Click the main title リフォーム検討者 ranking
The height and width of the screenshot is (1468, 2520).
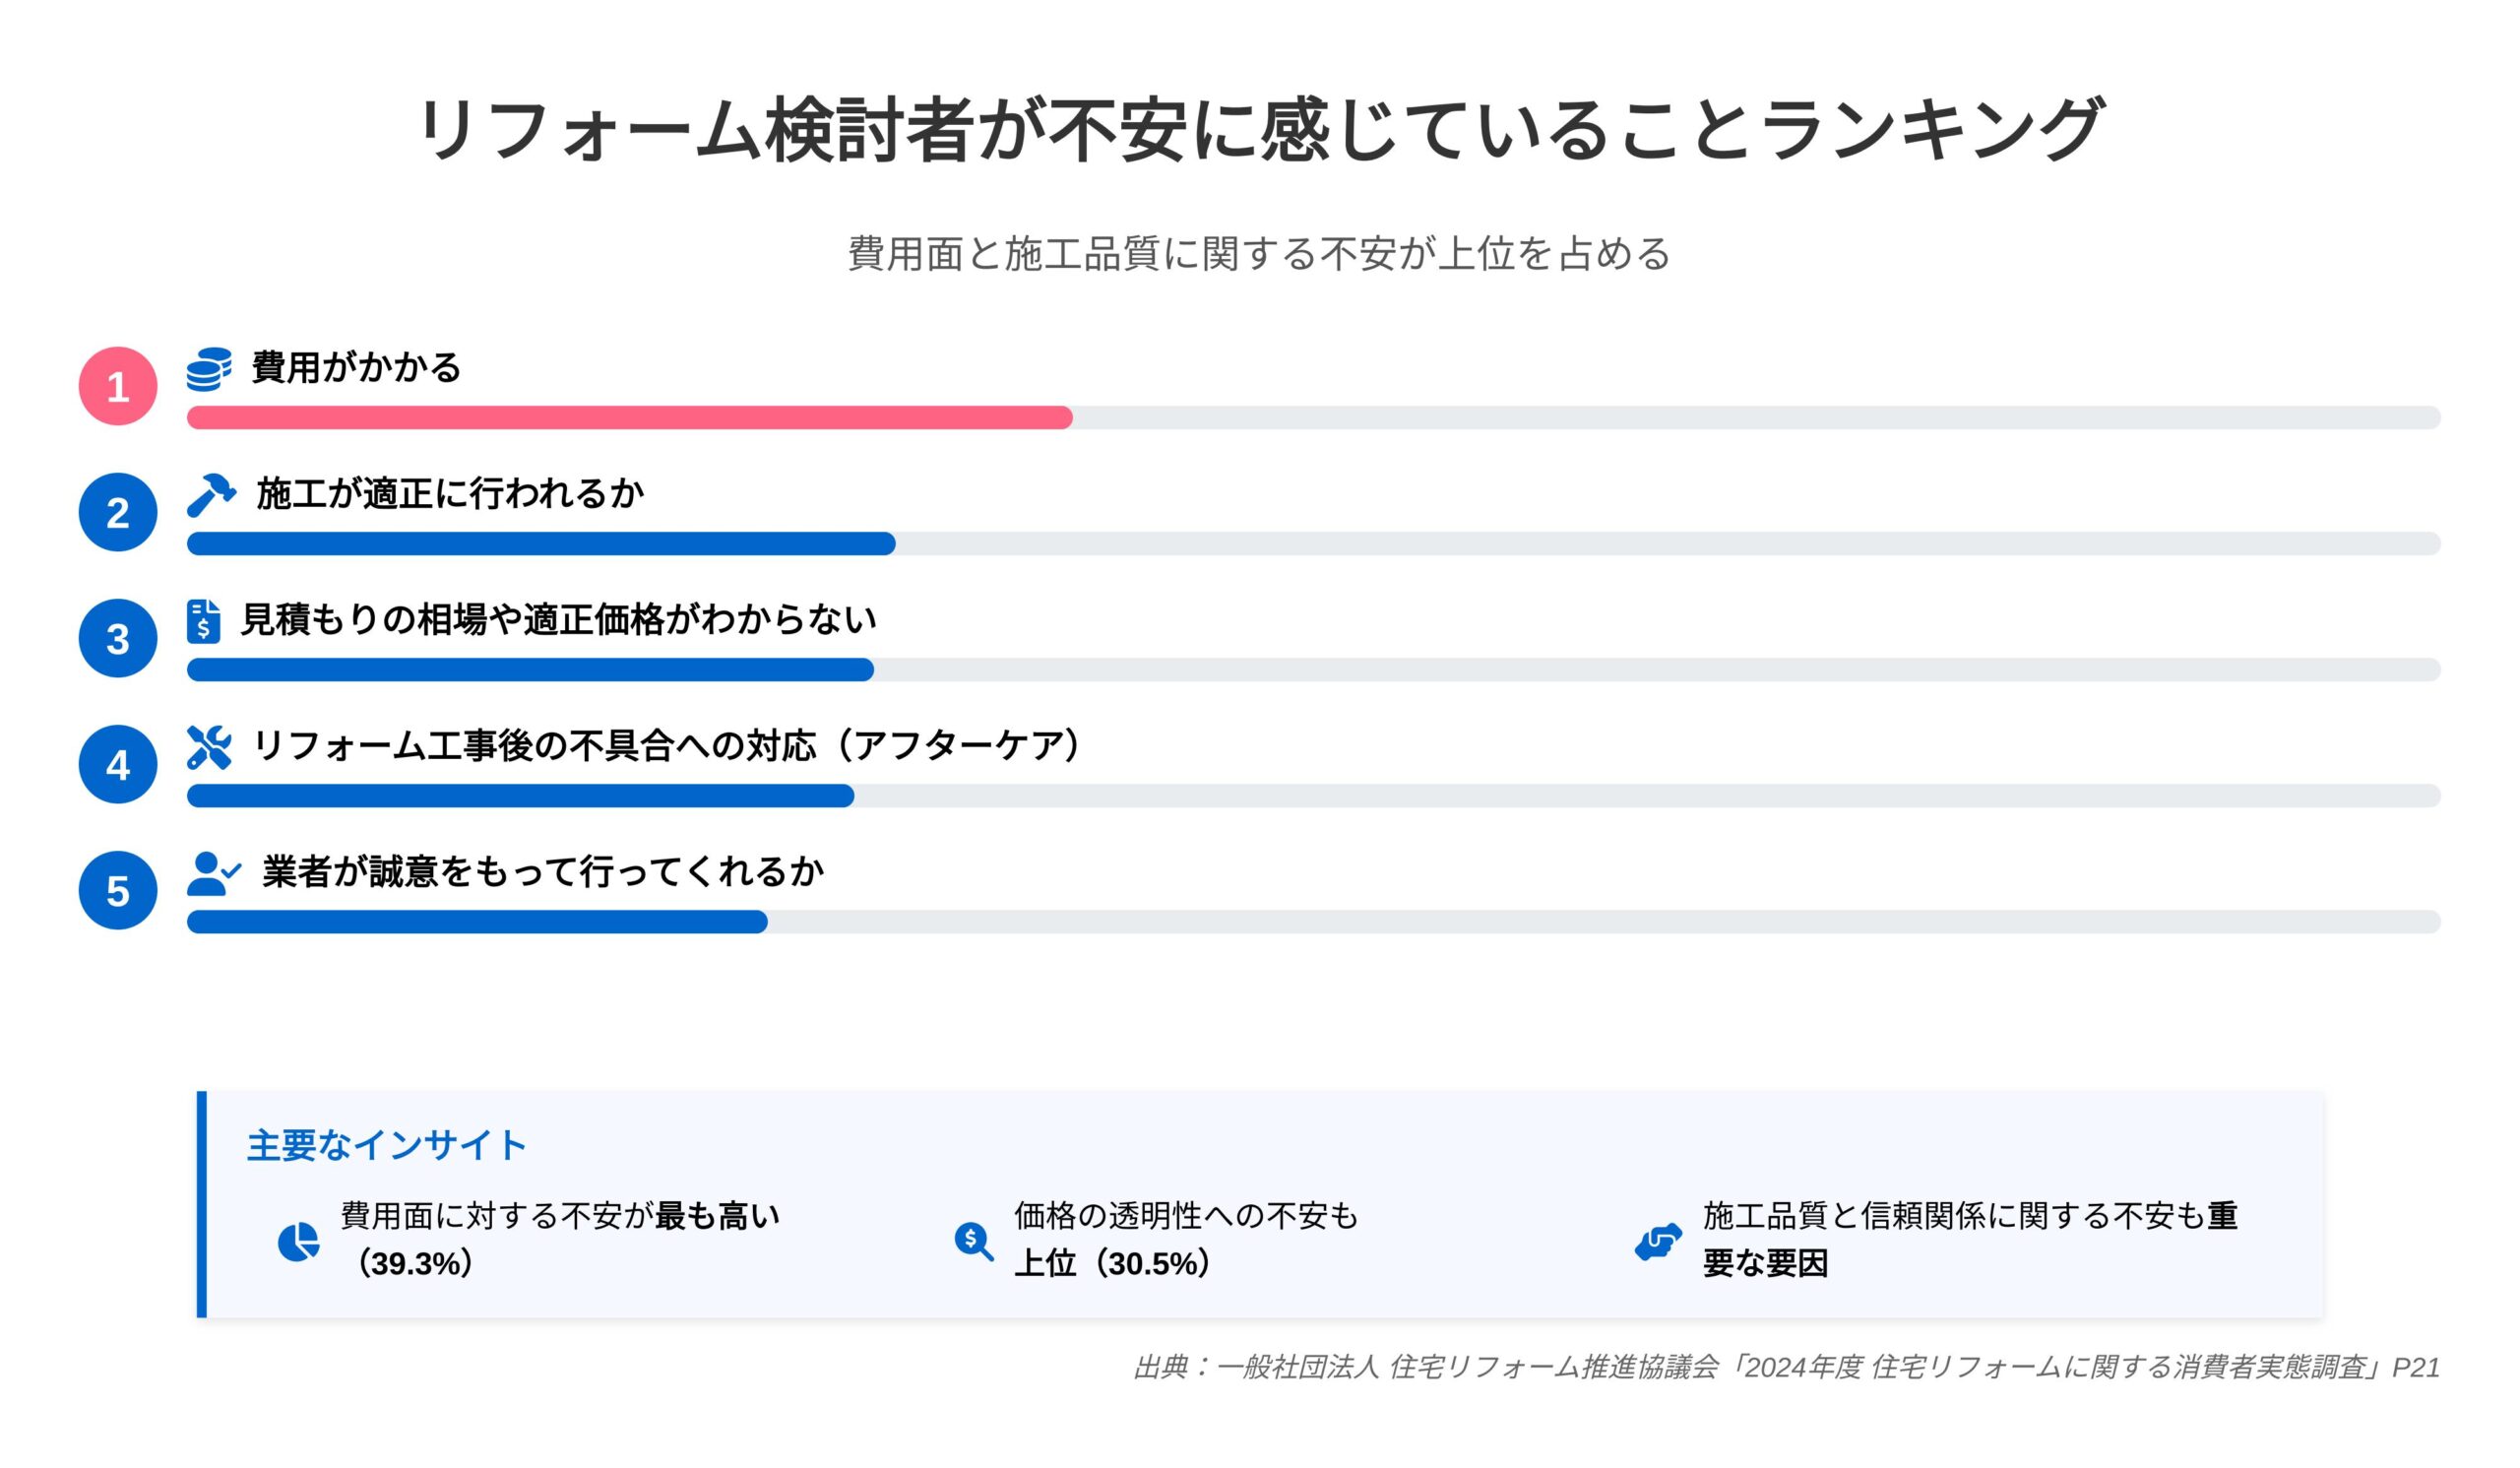tap(1260, 130)
